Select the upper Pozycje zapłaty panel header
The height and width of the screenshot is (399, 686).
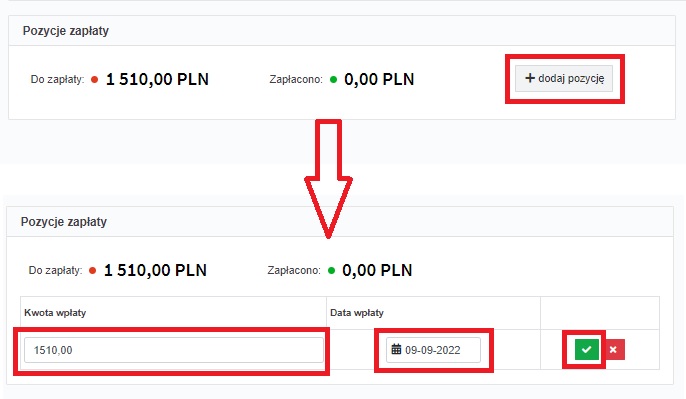tap(342, 31)
